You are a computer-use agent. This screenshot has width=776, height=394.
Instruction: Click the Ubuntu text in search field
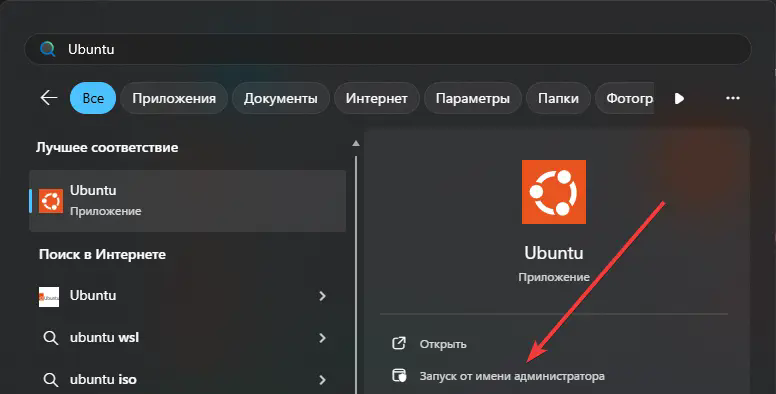[x=91, y=49]
